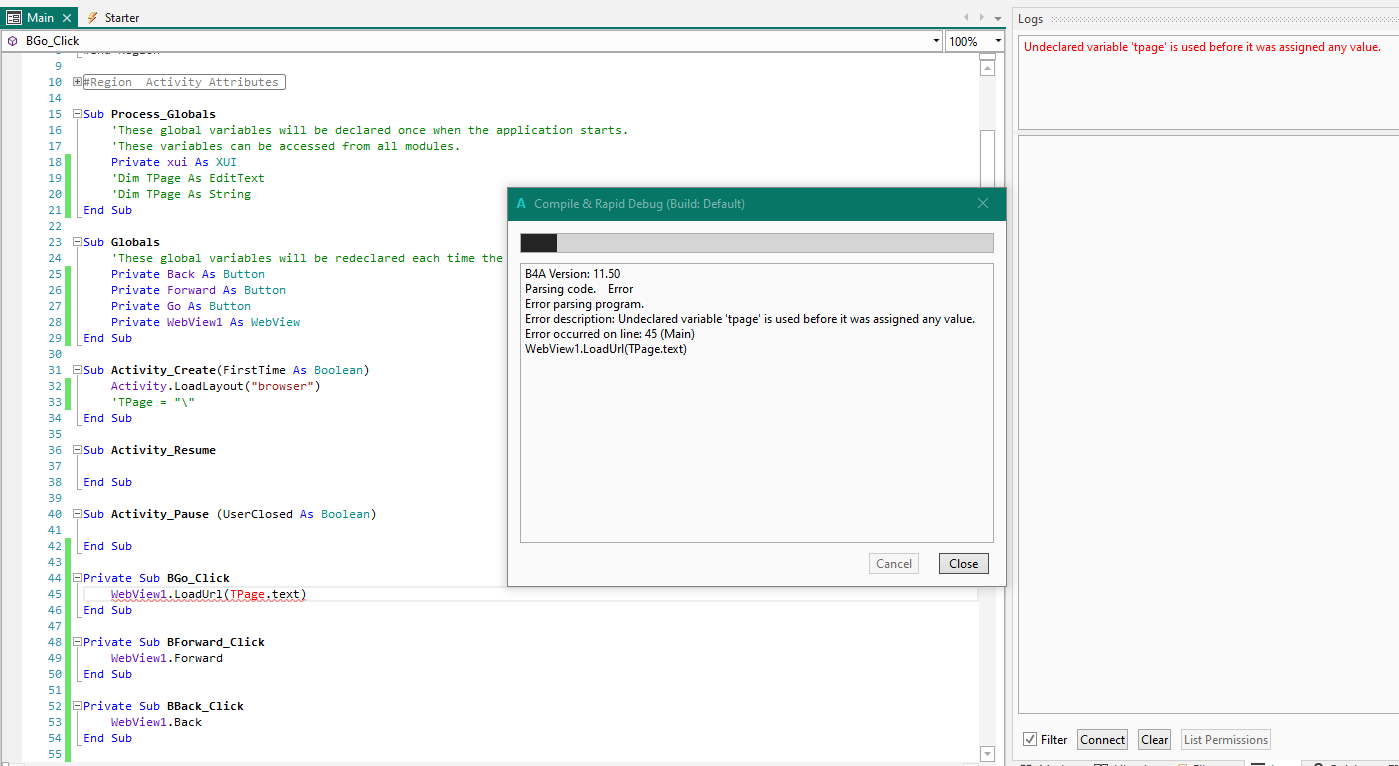Click the List Permissions button
This screenshot has height=766, width=1399.
point(1226,740)
